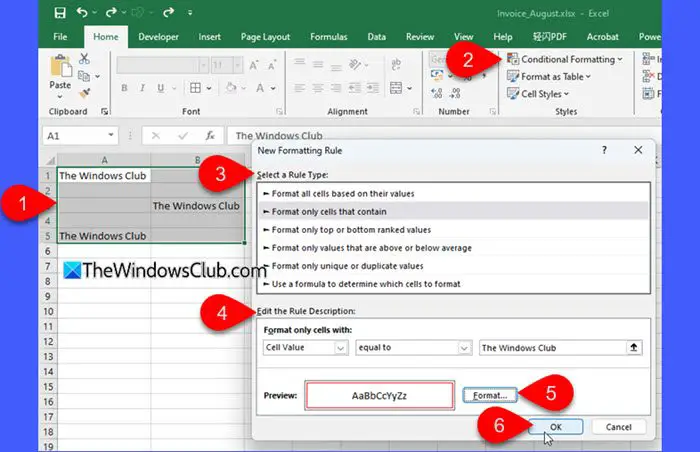Click the value field containing 'The Windows Club'
Viewport: 700px width, 452px height.
click(x=553, y=347)
